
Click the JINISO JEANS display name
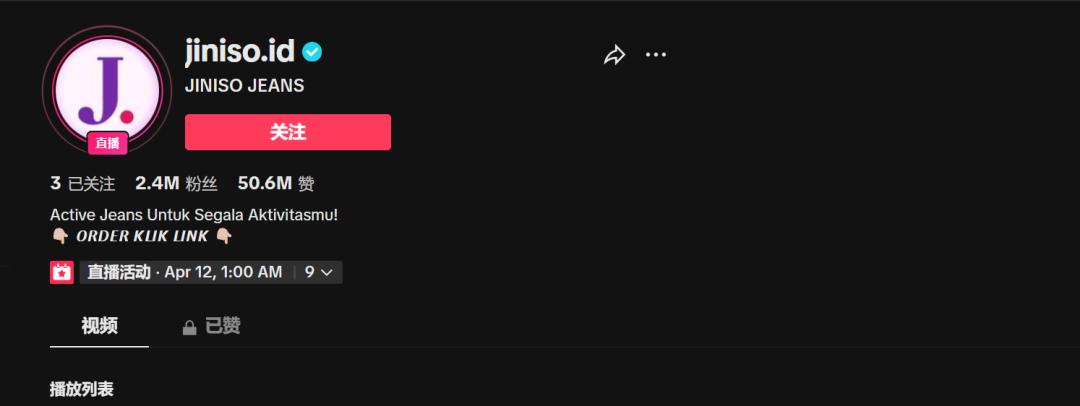[245, 86]
